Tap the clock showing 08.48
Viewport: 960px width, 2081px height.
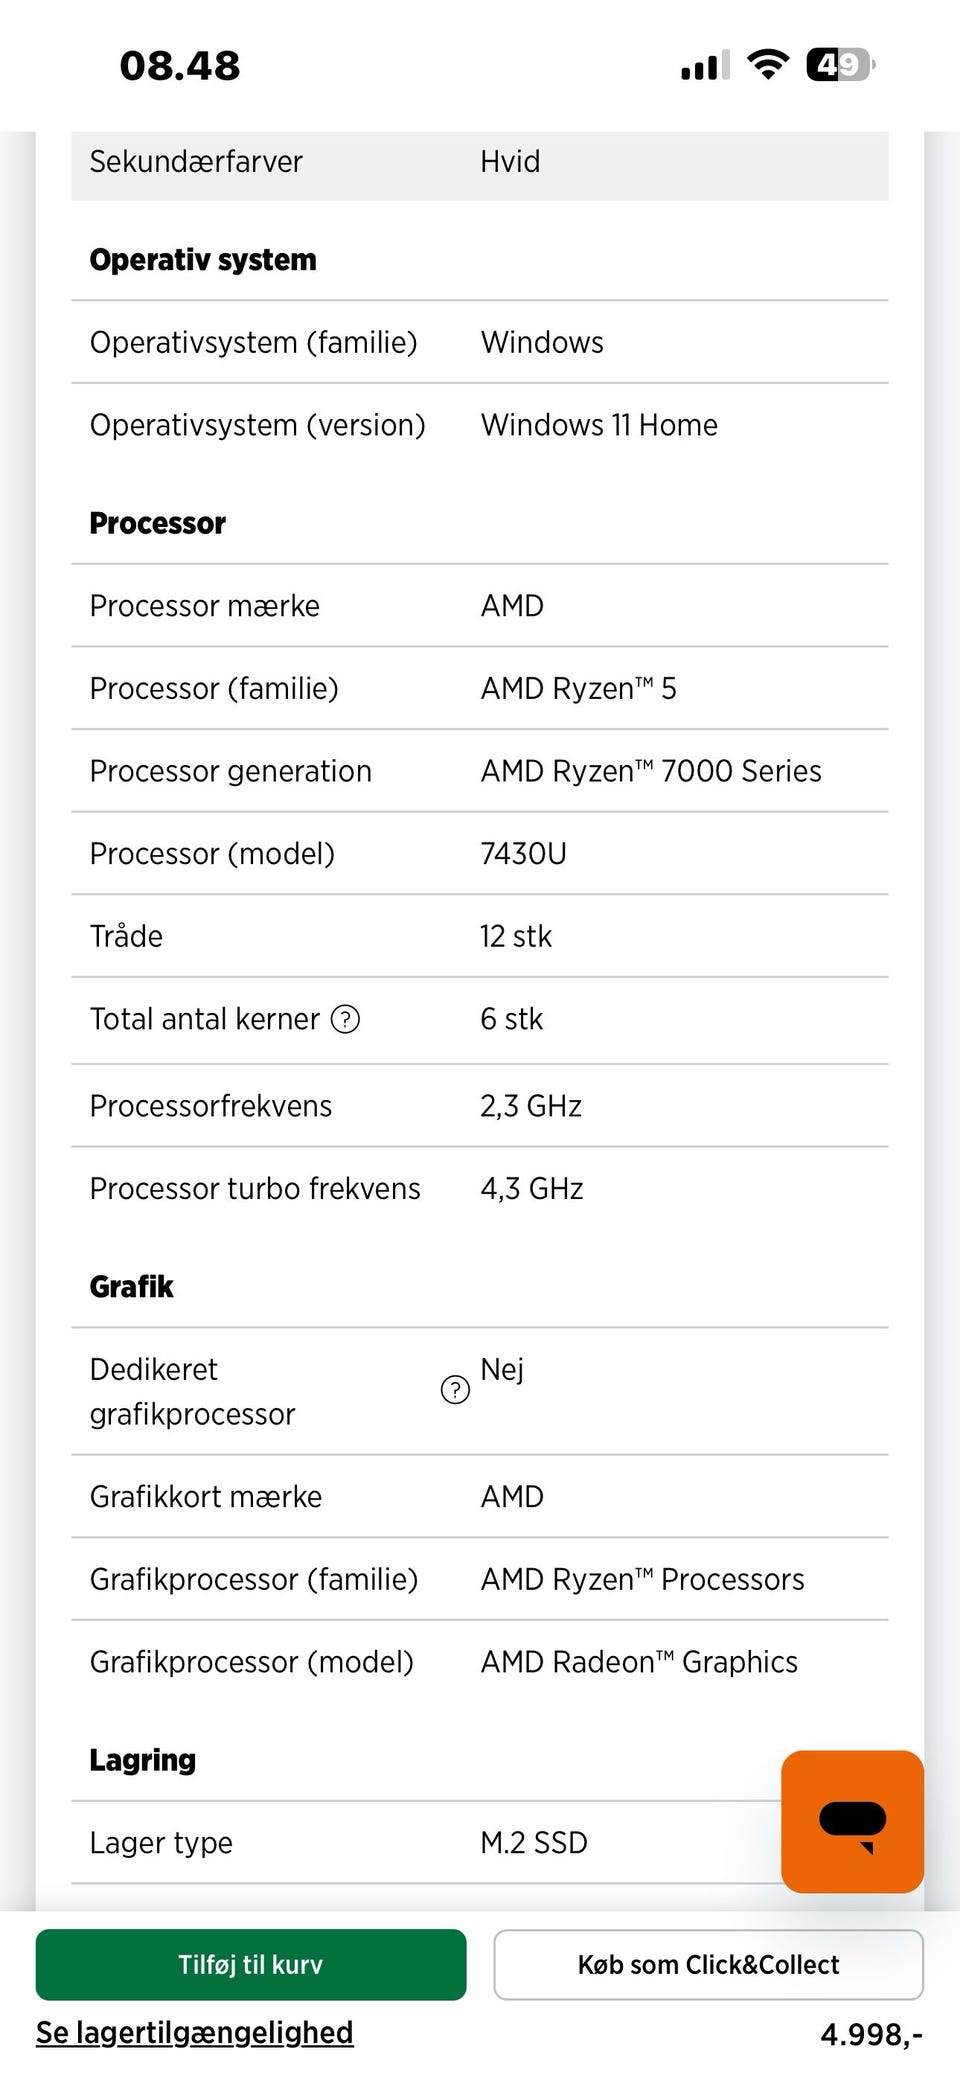[x=180, y=66]
